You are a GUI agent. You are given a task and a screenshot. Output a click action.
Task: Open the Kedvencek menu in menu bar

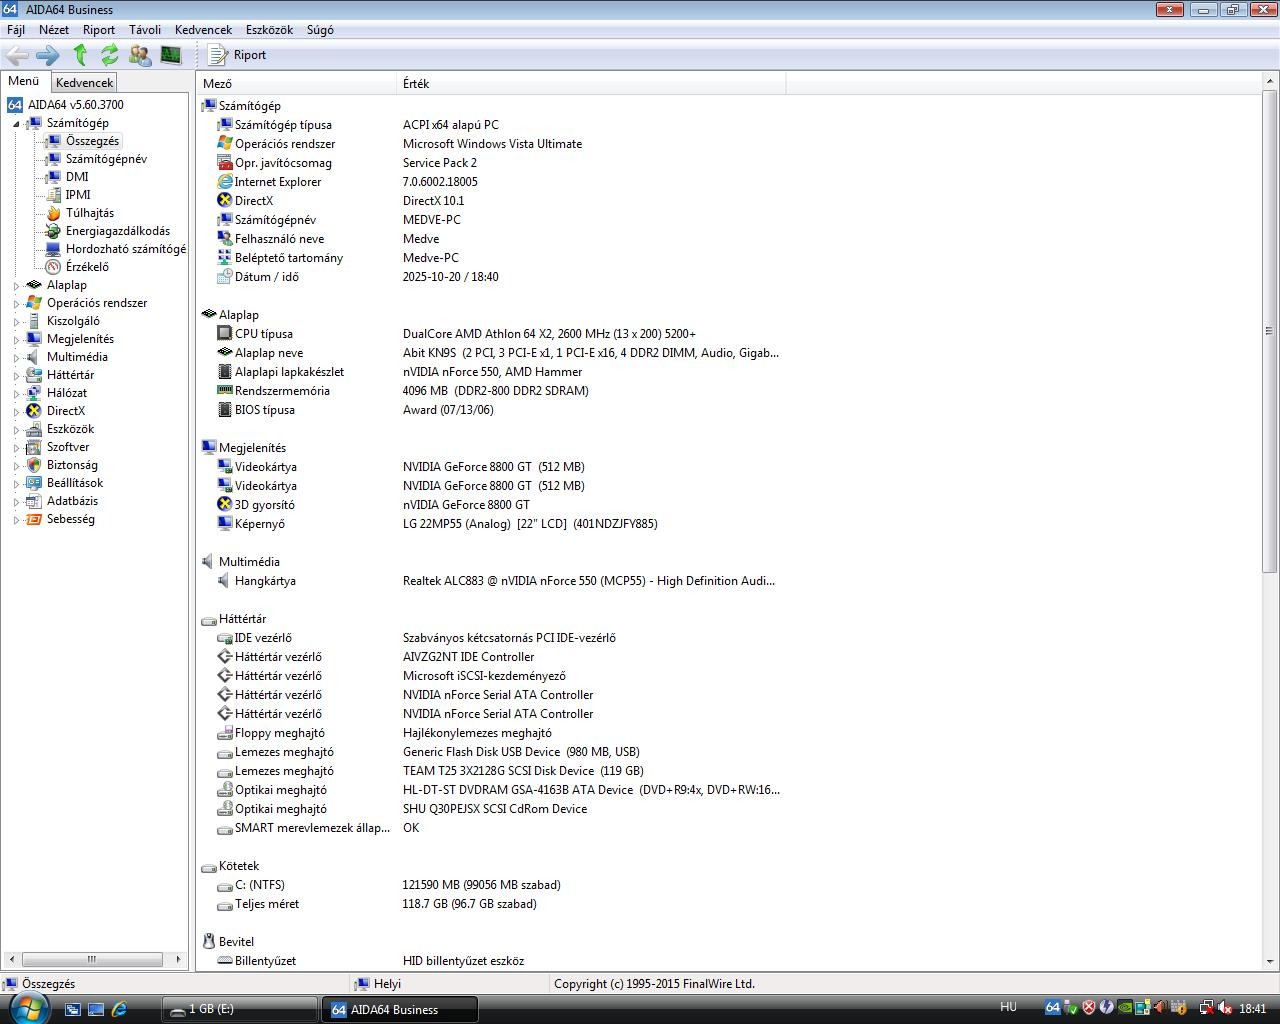(x=203, y=30)
